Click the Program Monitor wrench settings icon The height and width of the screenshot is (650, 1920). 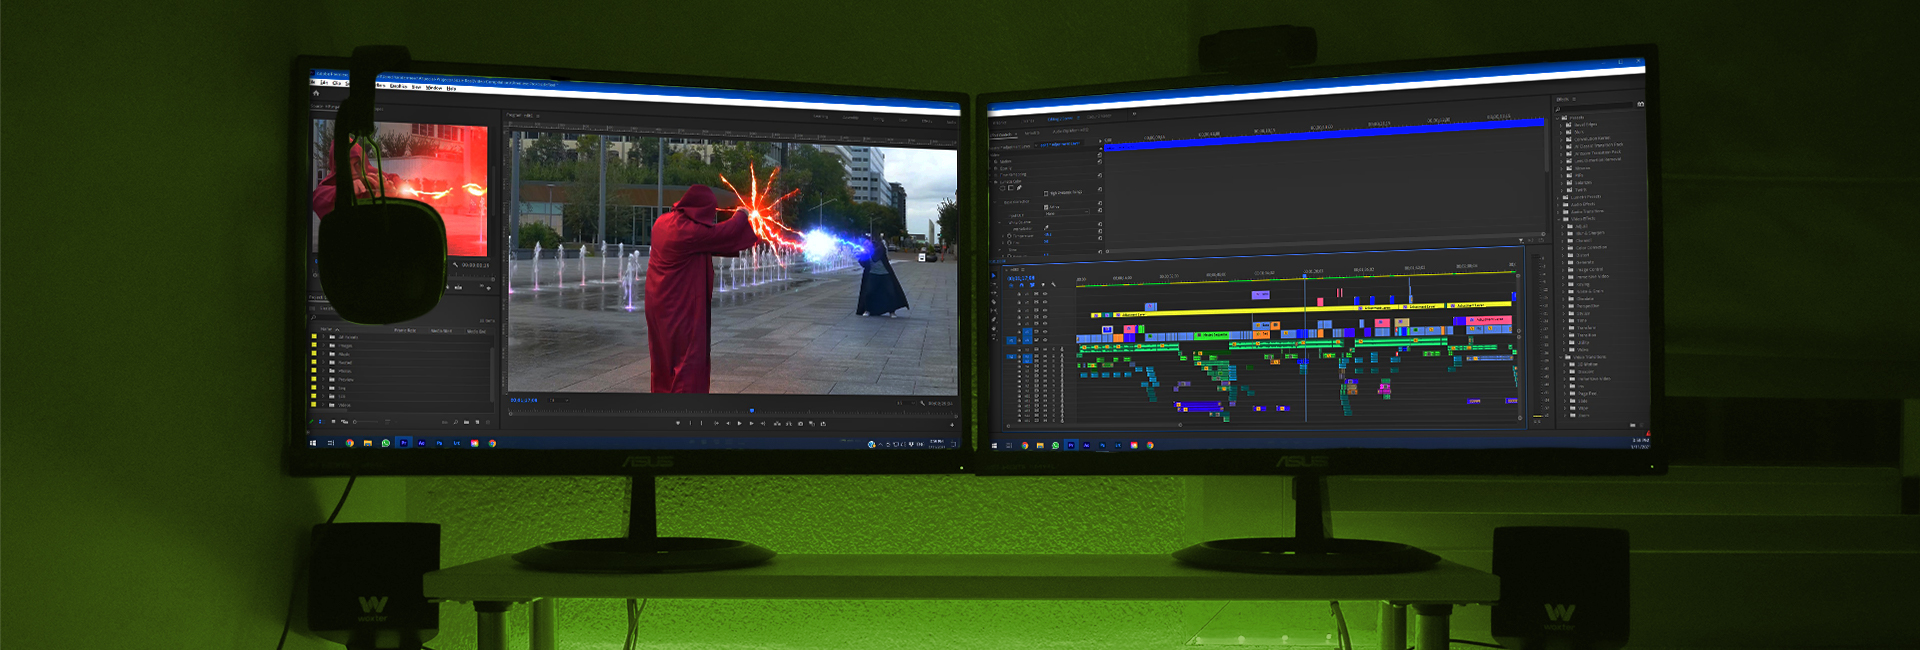click(923, 403)
